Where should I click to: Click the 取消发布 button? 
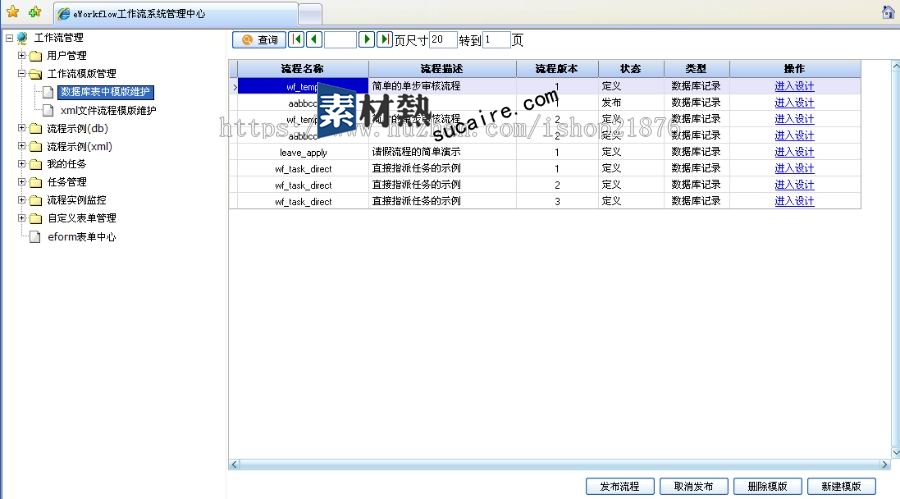coord(693,486)
